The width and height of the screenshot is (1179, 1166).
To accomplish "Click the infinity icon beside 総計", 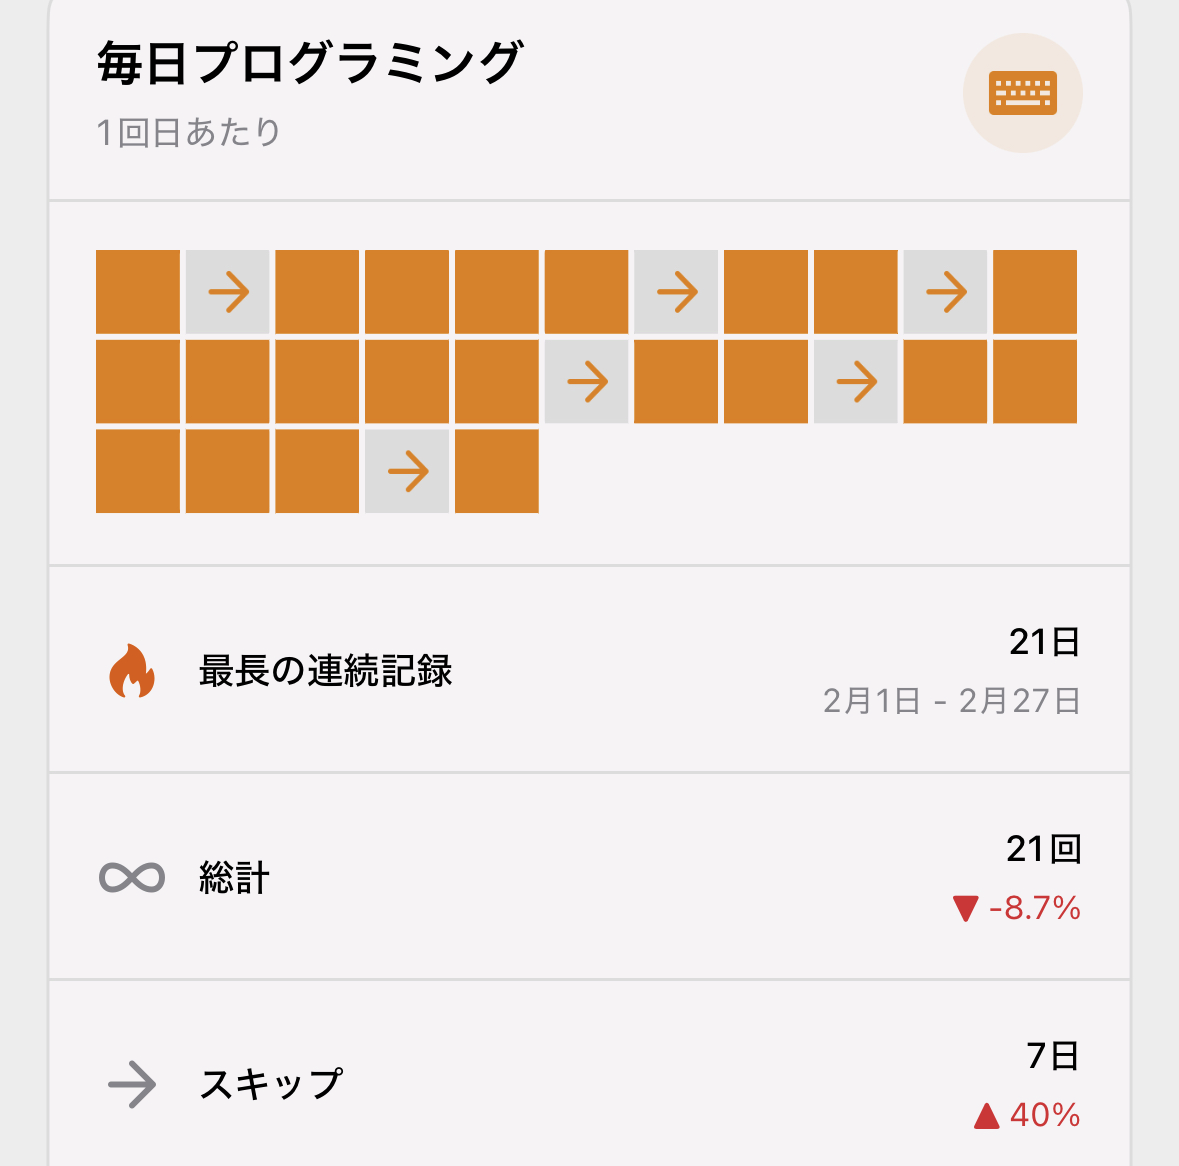I will point(132,877).
